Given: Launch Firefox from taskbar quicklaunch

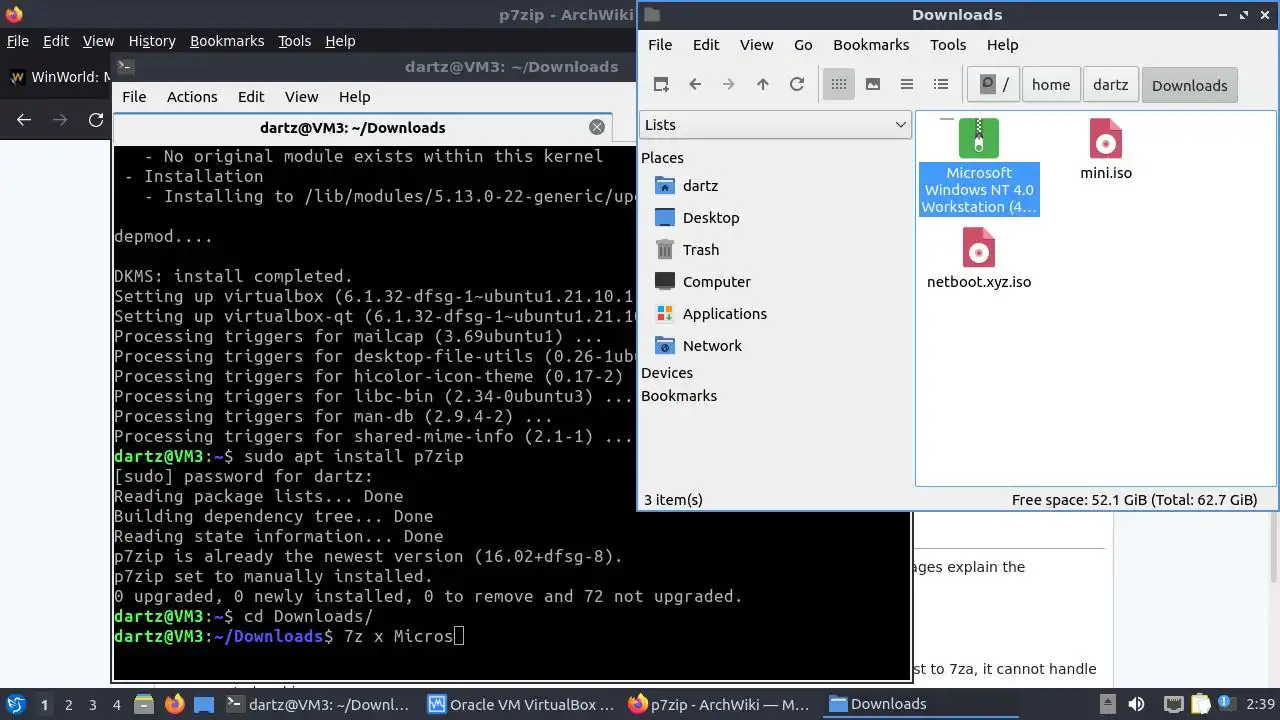Looking at the screenshot, I should coord(175,705).
